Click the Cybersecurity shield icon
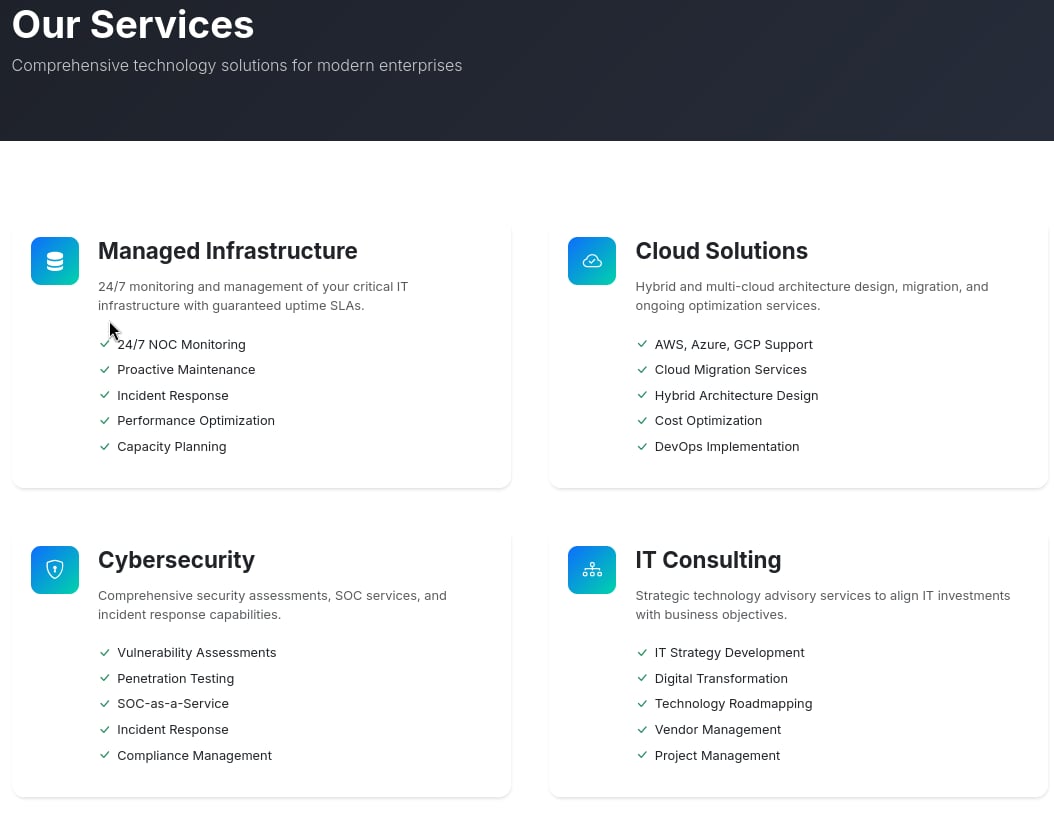Image resolution: width=1054 pixels, height=816 pixels. [54, 570]
